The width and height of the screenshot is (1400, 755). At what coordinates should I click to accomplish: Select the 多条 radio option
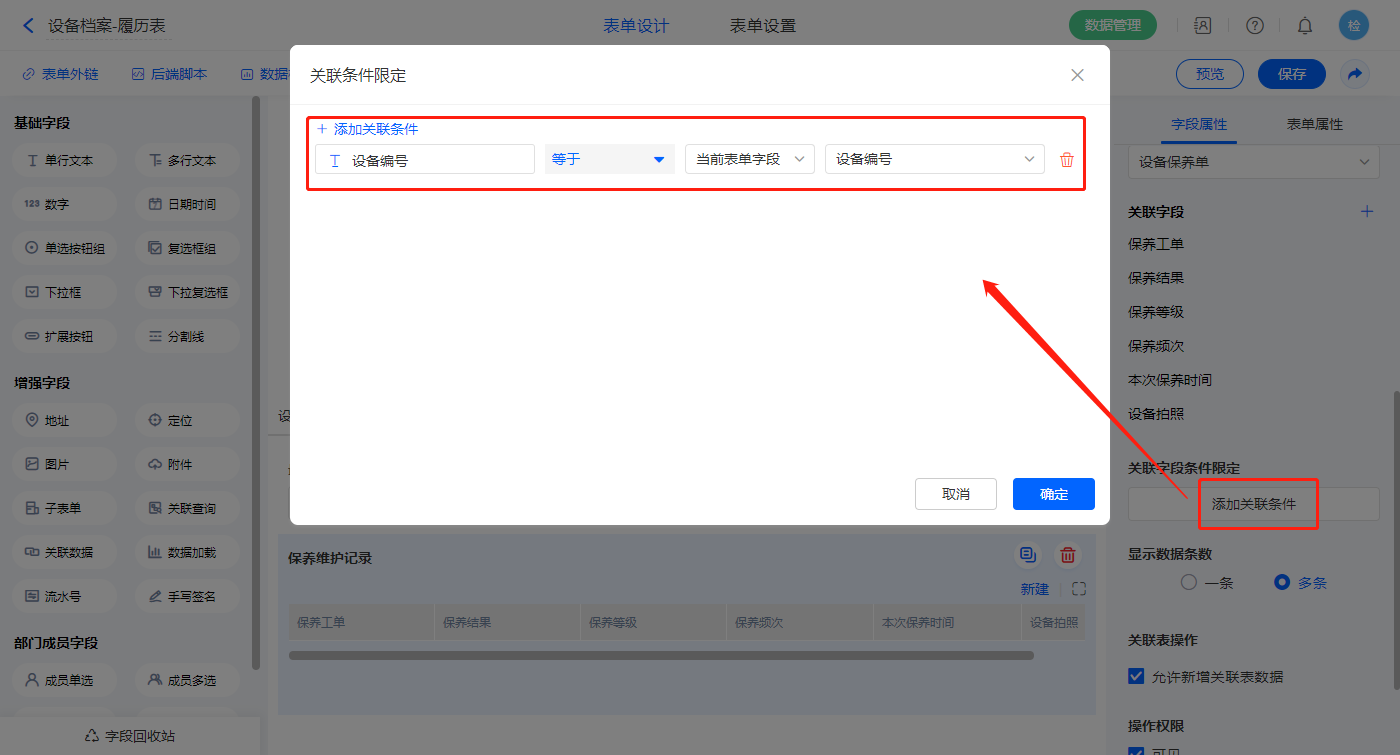pos(1282,582)
